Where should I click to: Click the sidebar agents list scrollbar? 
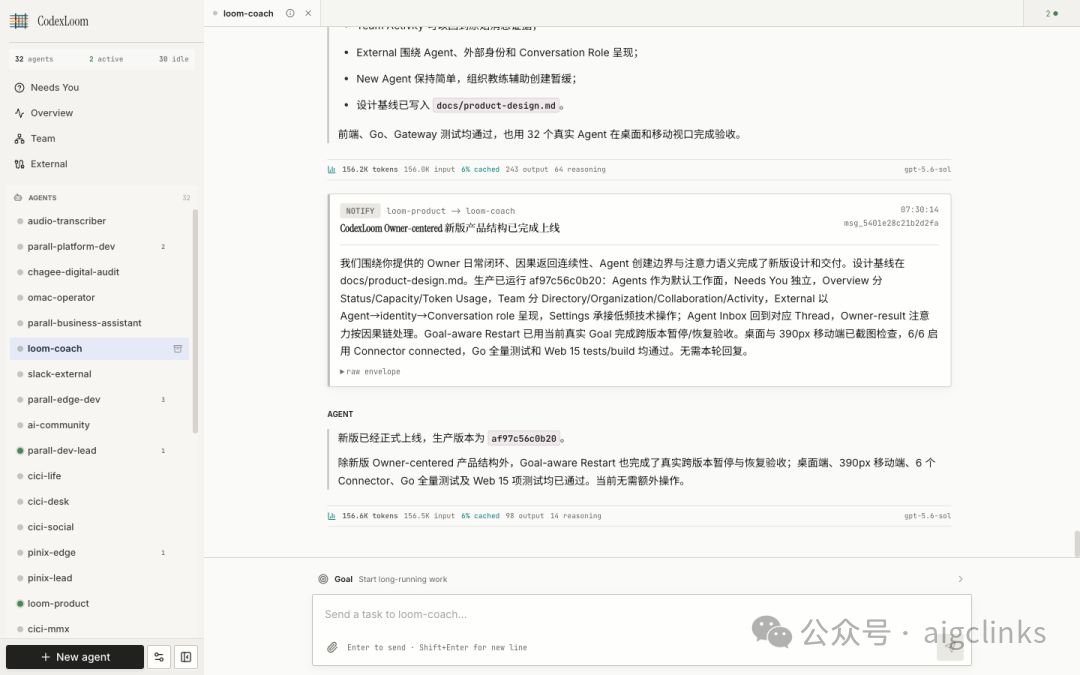tap(195, 322)
